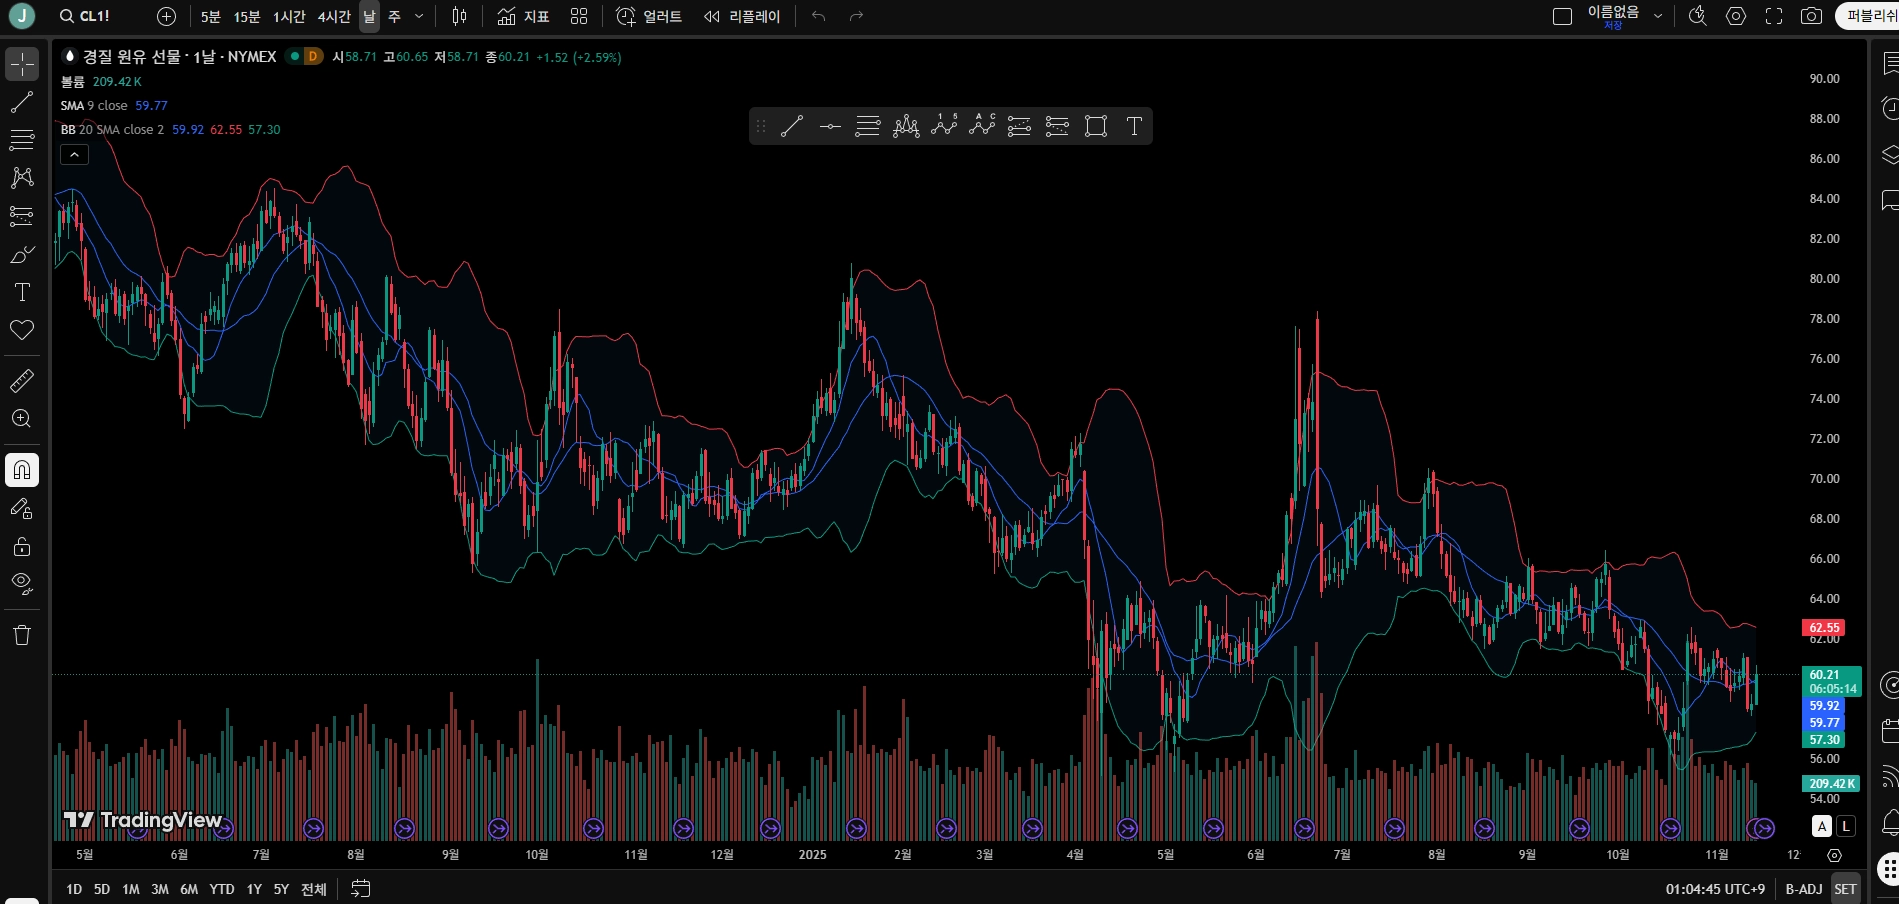
Task: Select the 날 daily interval
Action: tap(369, 16)
